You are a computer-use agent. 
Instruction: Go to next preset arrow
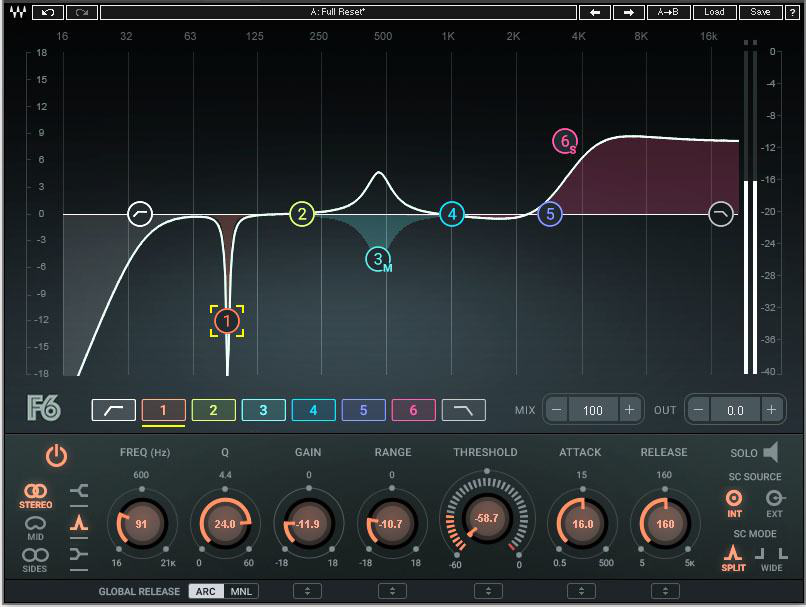point(629,12)
